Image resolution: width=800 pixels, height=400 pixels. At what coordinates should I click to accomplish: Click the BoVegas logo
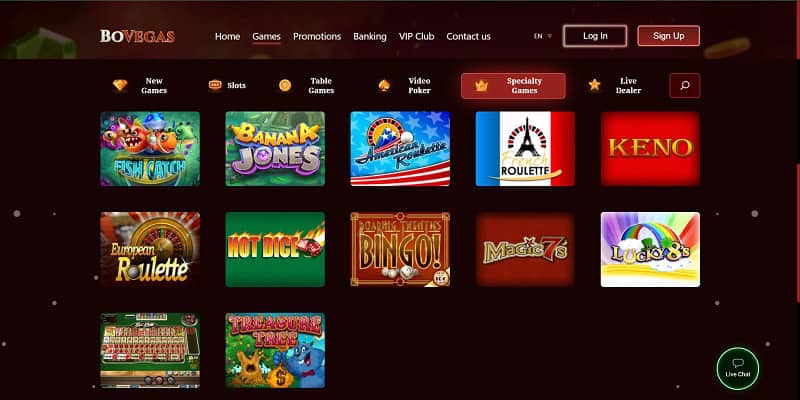pos(137,36)
